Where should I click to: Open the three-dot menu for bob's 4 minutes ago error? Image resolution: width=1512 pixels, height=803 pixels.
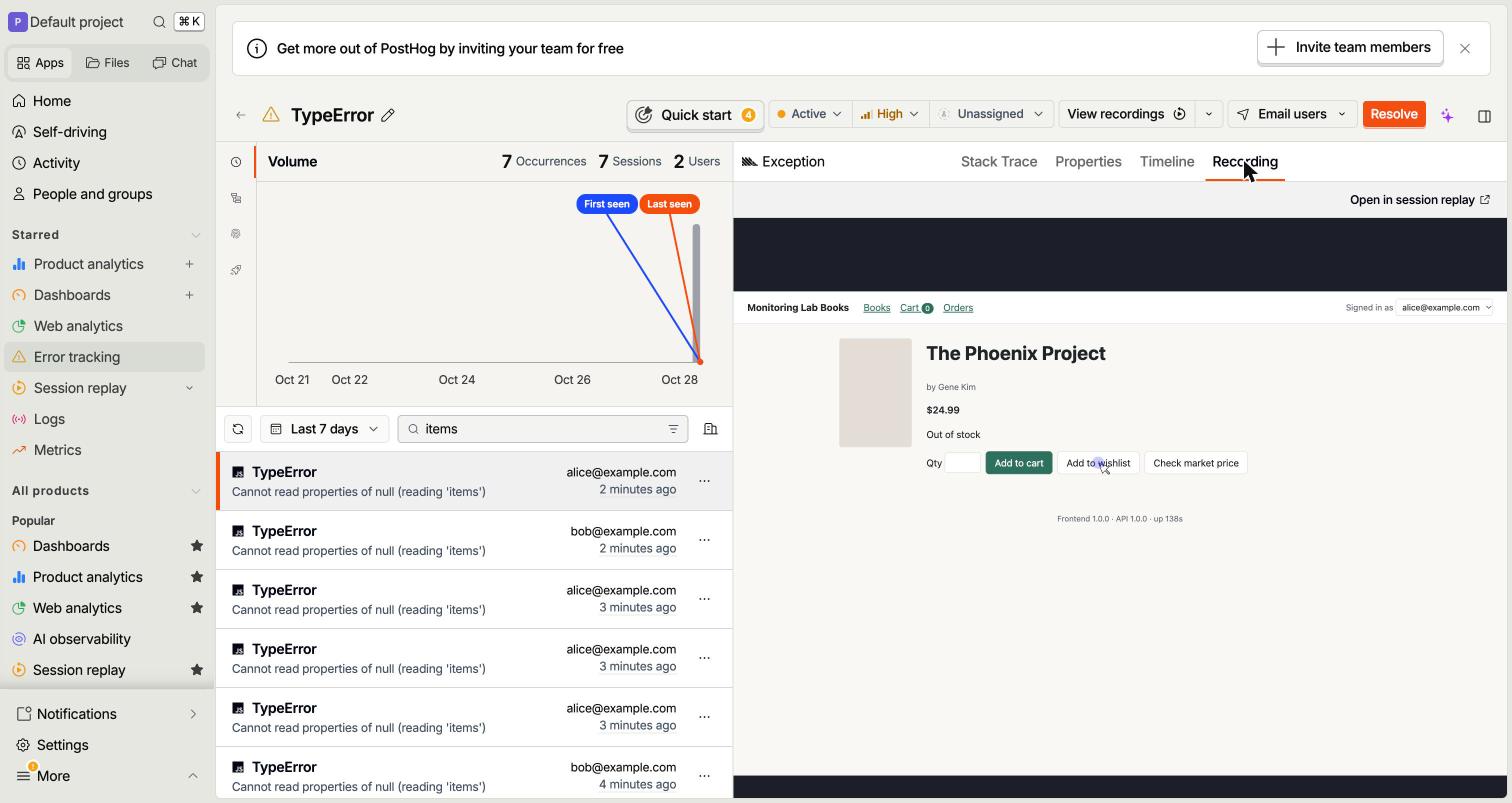click(704, 776)
